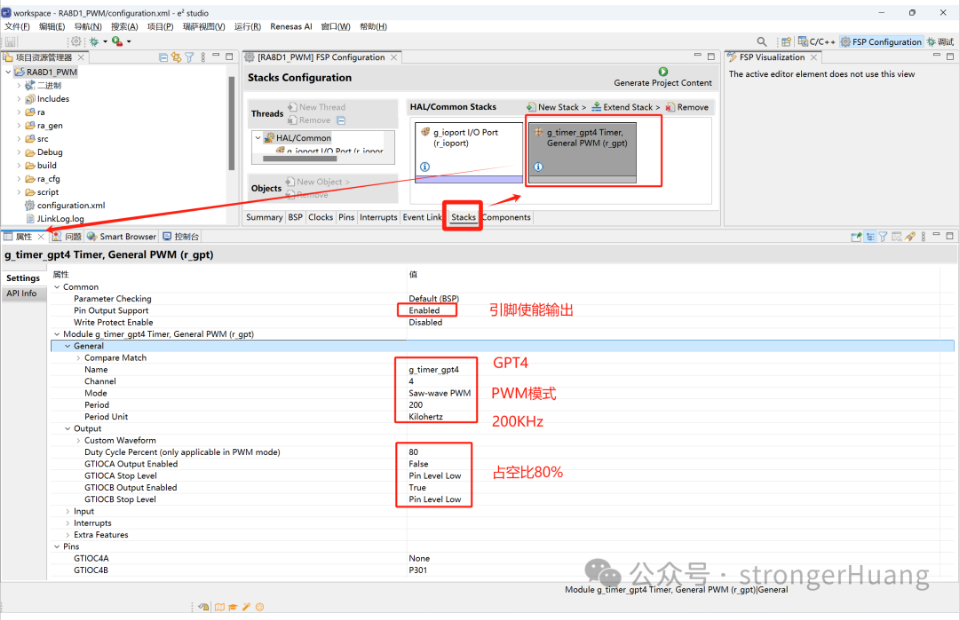Select the g_timer_gpt4 Timer stack block
Screen dimensions: 960x620
tap(582, 152)
